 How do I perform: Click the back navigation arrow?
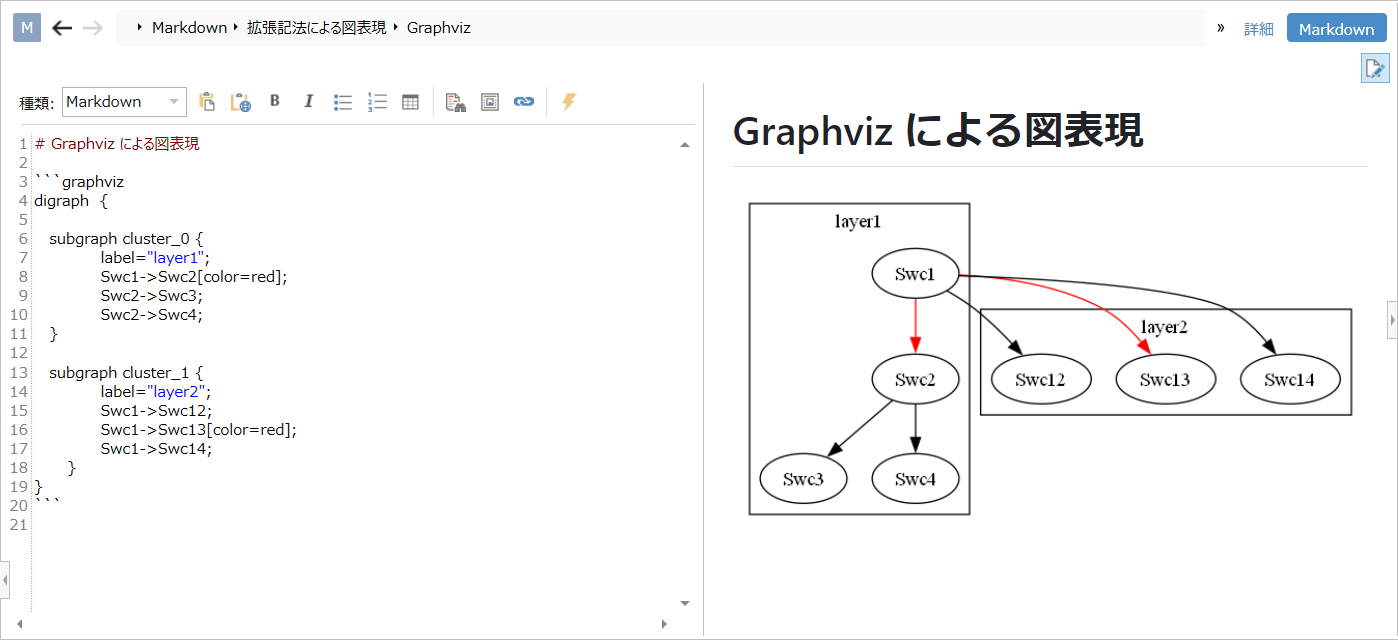coord(62,28)
